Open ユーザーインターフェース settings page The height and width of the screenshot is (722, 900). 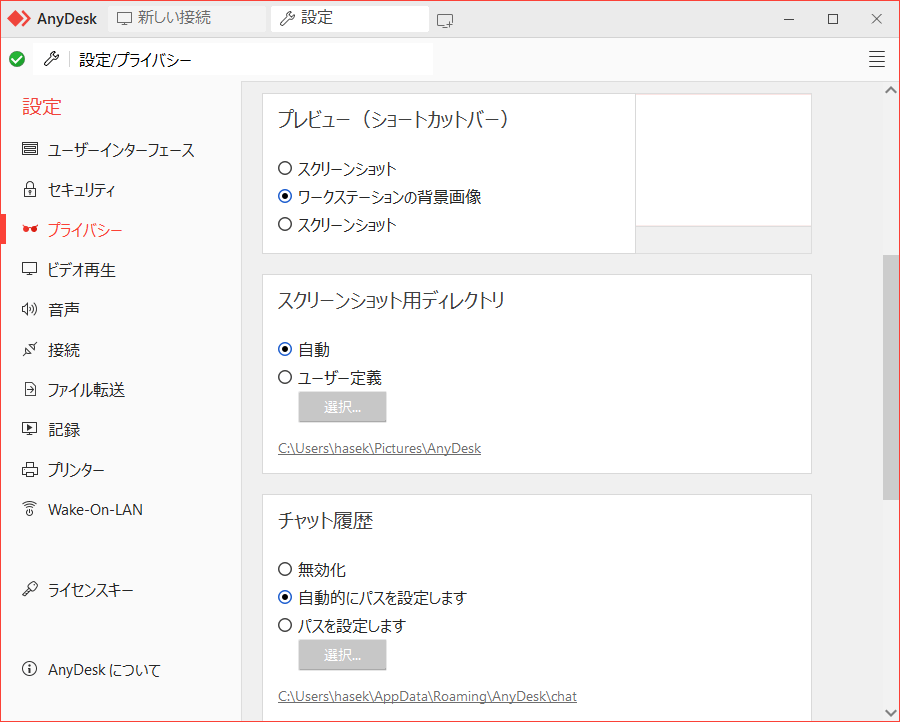pos(121,150)
